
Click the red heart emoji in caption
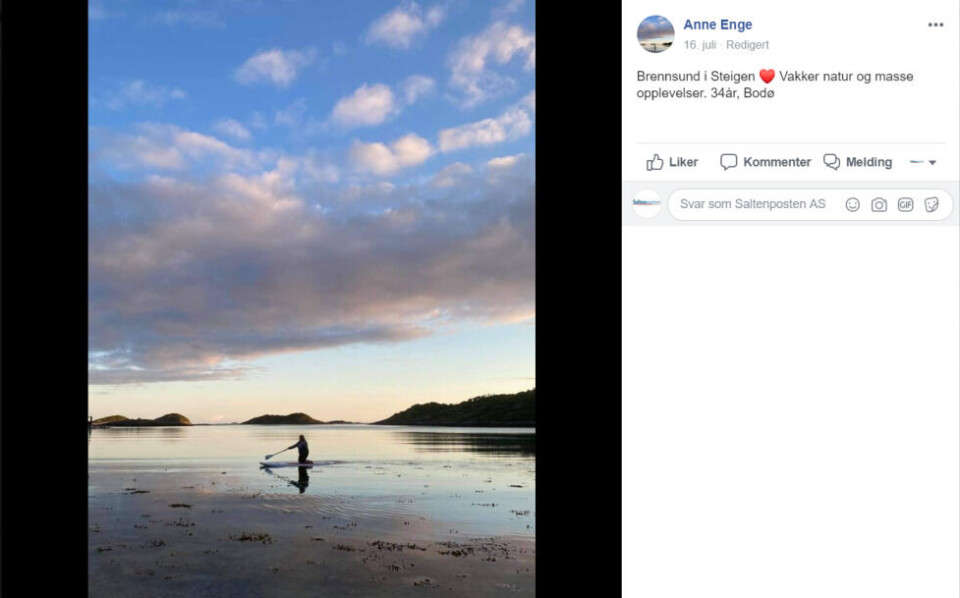(767, 76)
